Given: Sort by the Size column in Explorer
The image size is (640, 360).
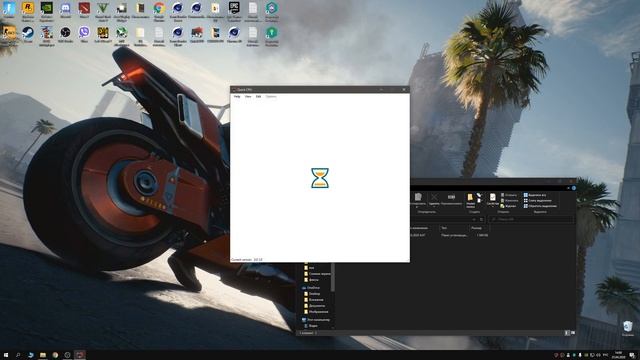Looking at the screenshot, I should click(480, 228).
